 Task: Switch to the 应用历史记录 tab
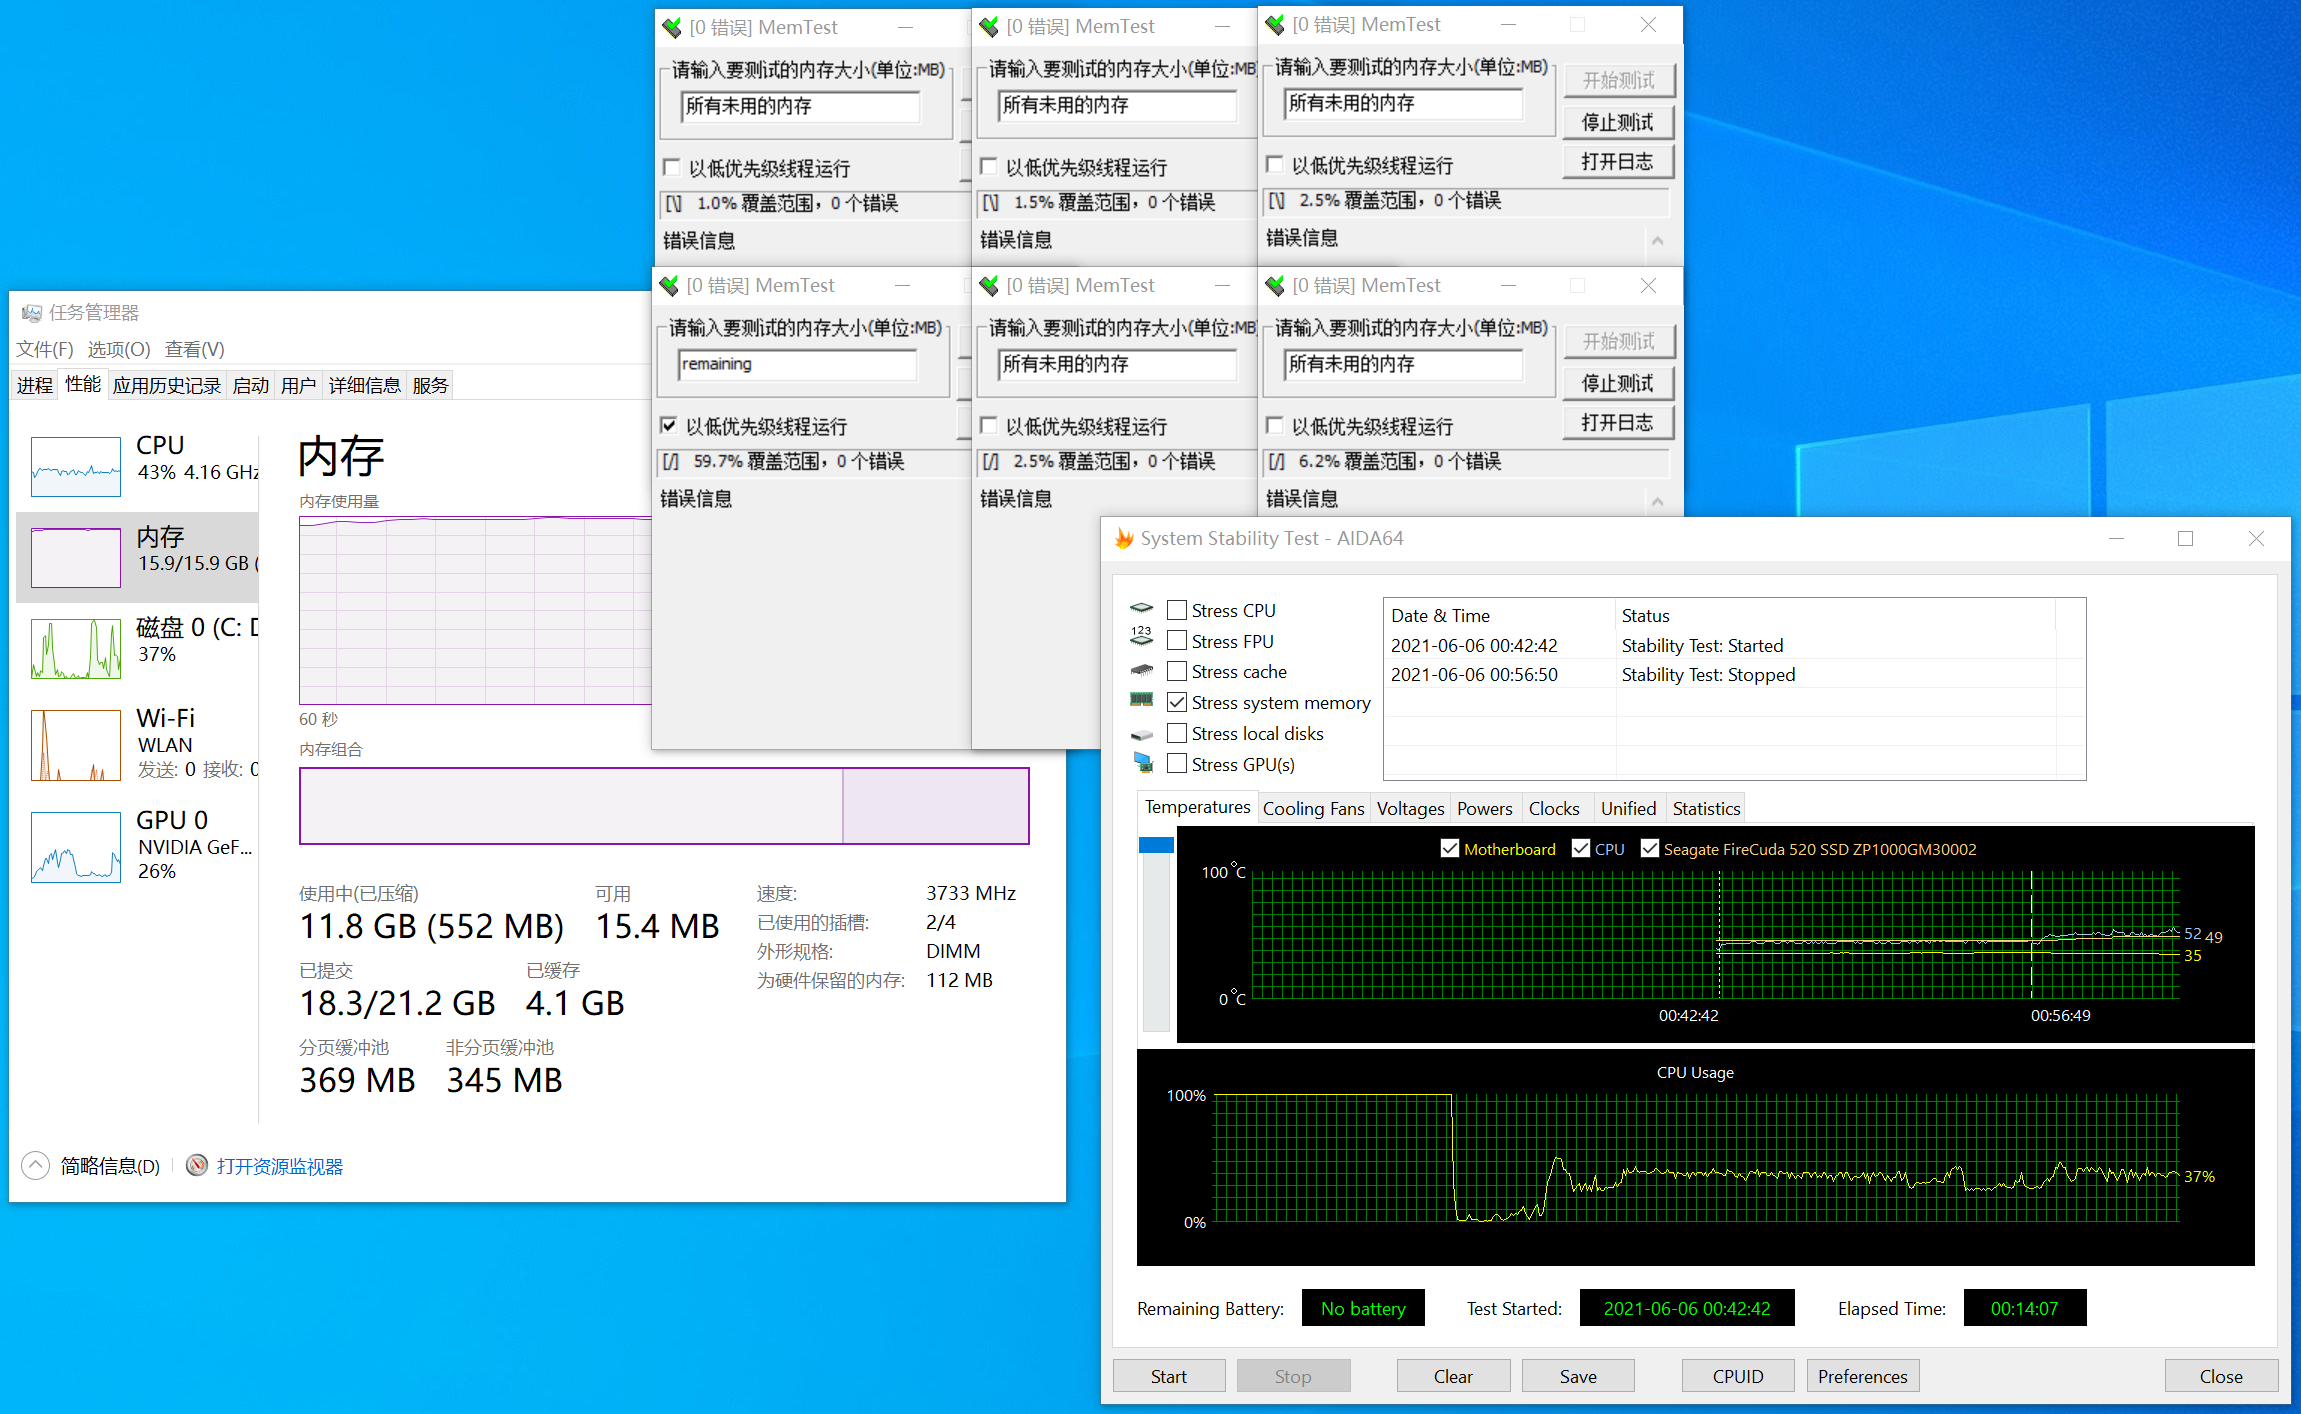[166, 386]
